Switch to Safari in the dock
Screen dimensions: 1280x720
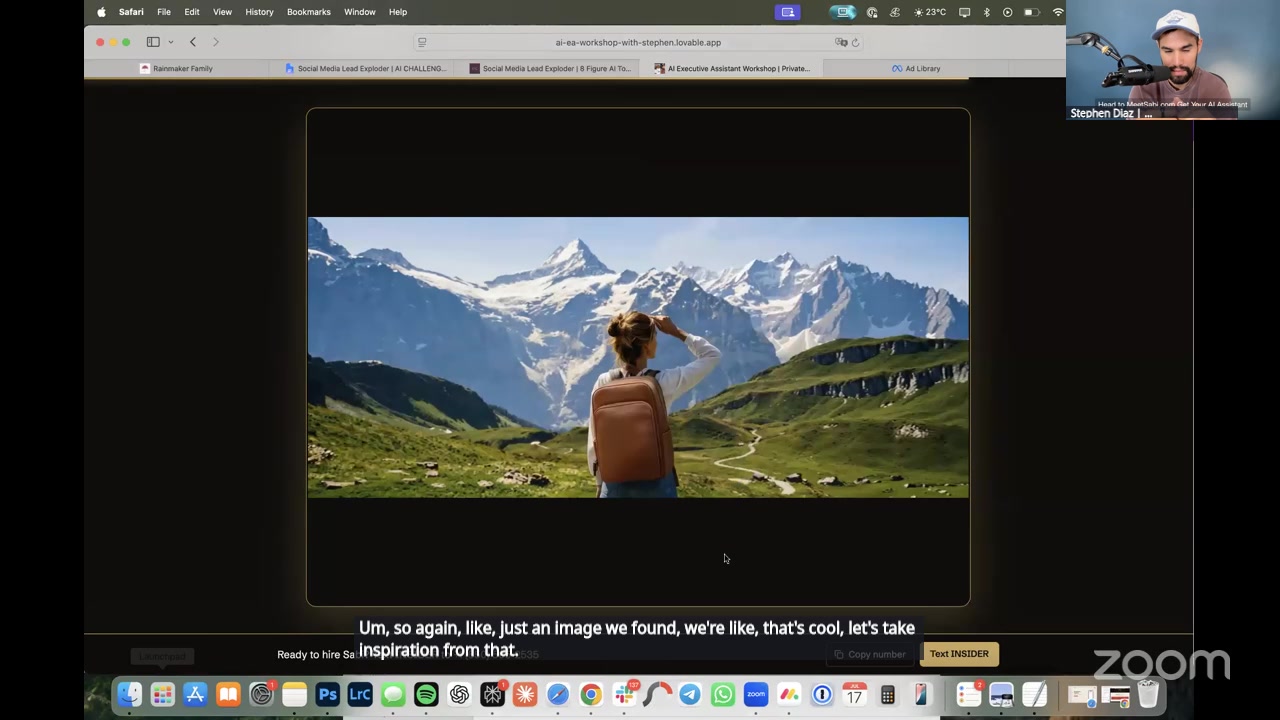pyautogui.click(x=558, y=694)
